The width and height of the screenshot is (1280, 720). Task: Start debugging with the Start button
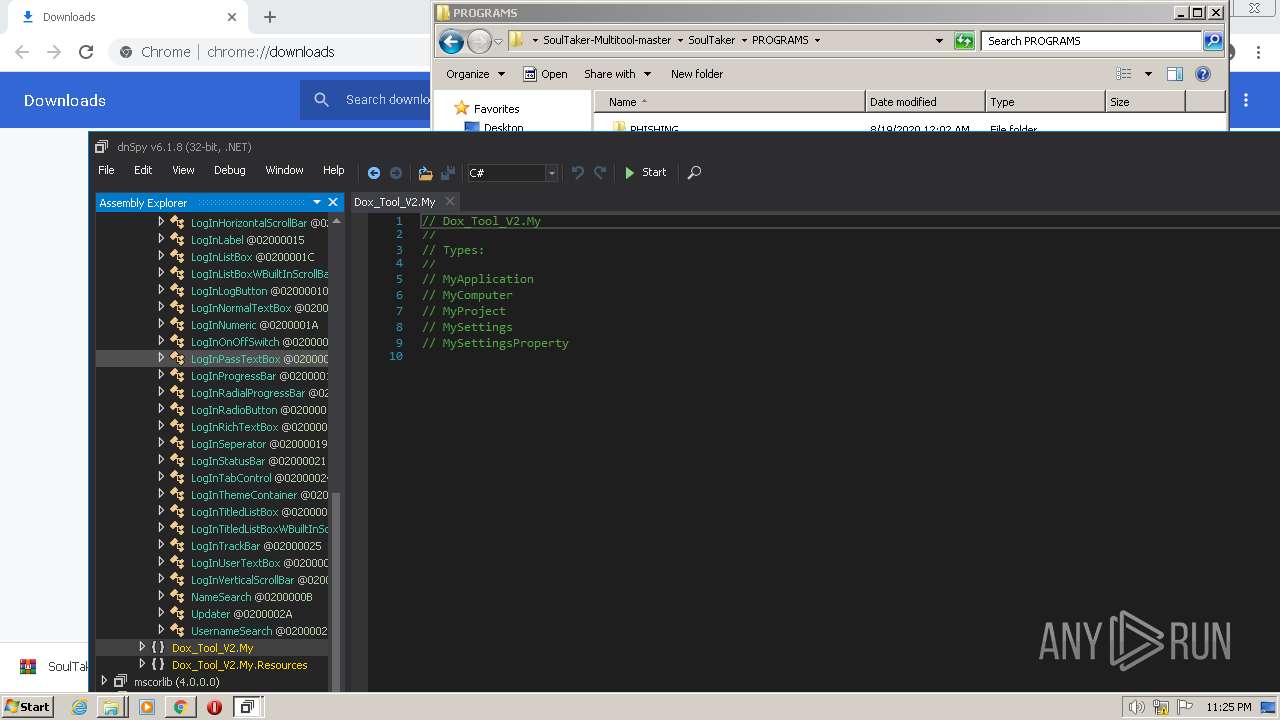tap(645, 172)
